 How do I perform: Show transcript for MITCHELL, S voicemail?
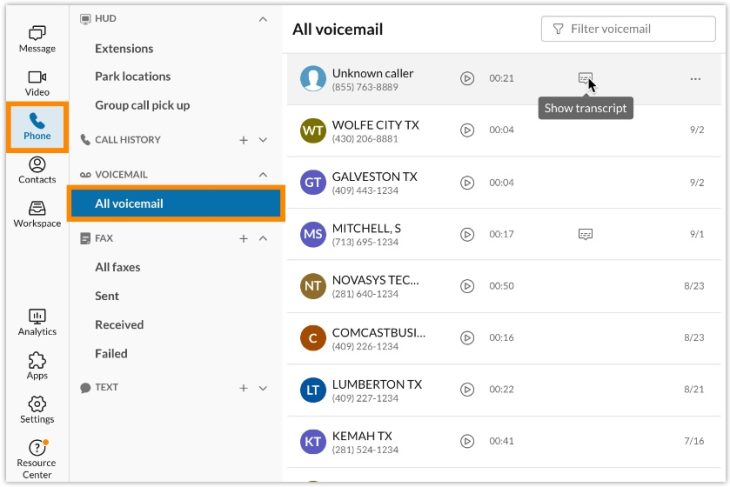click(x=585, y=234)
